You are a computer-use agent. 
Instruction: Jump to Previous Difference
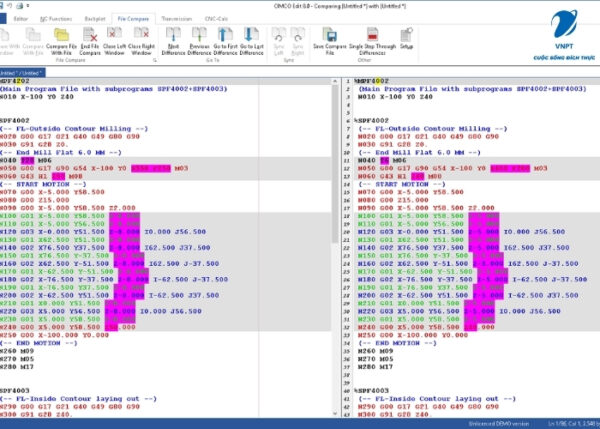199,41
